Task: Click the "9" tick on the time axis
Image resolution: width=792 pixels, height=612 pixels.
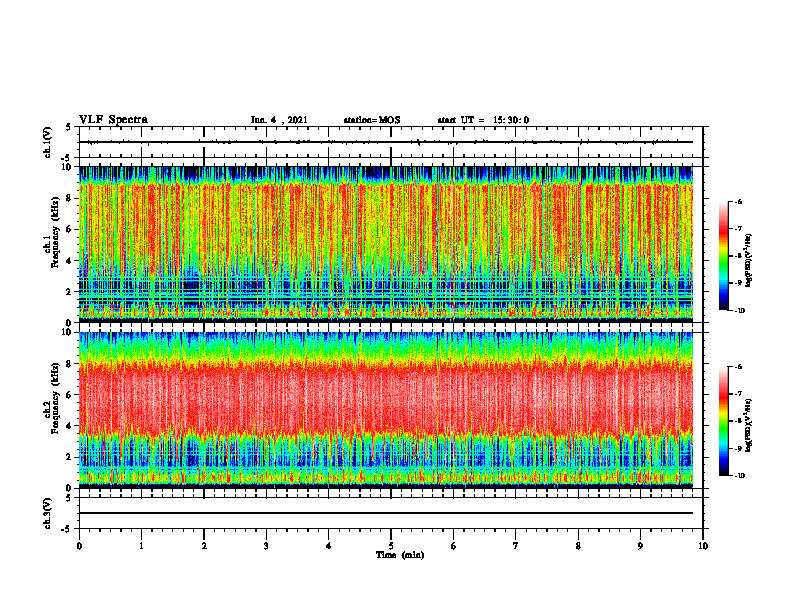Action: (x=640, y=546)
